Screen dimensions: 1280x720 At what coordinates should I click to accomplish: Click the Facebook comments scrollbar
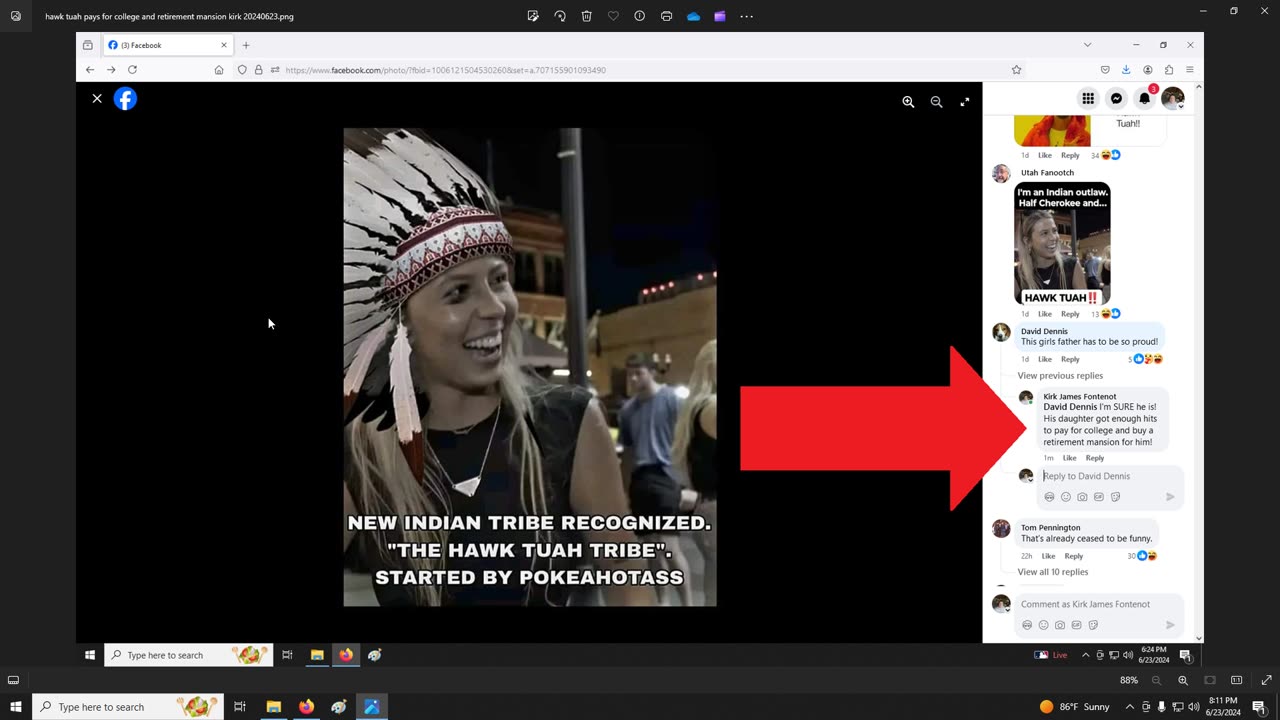[1198, 362]
